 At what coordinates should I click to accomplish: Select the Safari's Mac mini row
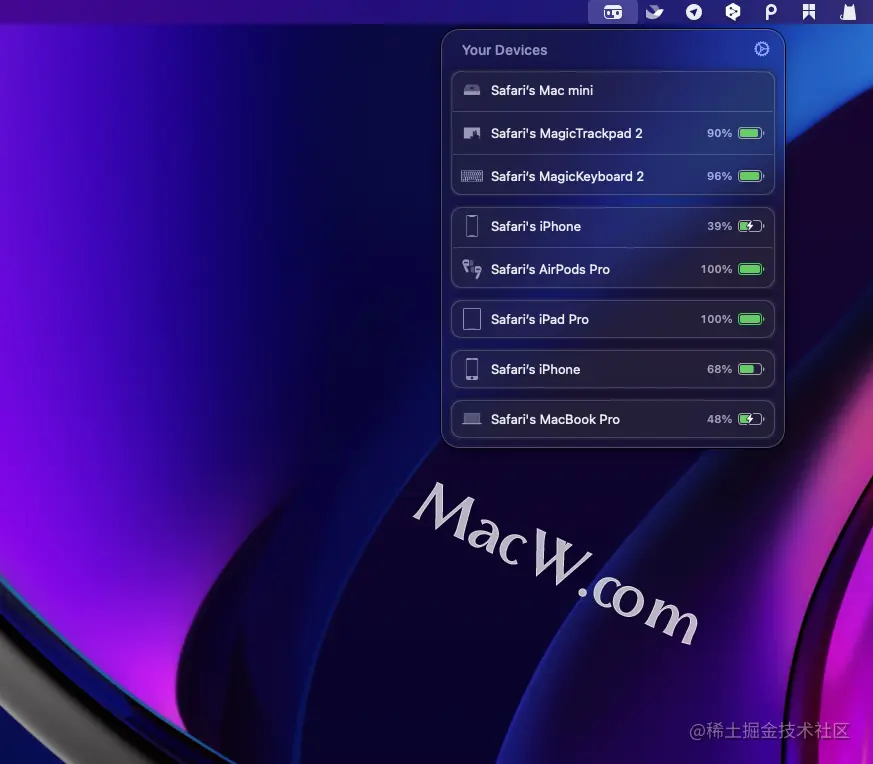pos(612,91)
